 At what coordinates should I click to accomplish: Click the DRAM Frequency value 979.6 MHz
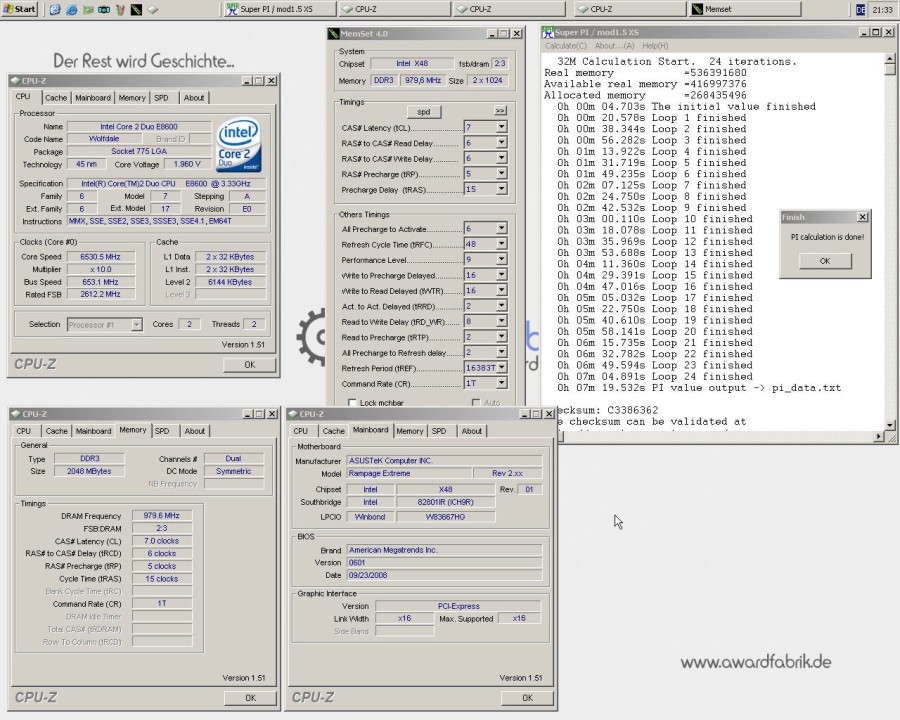coord(162,516)
